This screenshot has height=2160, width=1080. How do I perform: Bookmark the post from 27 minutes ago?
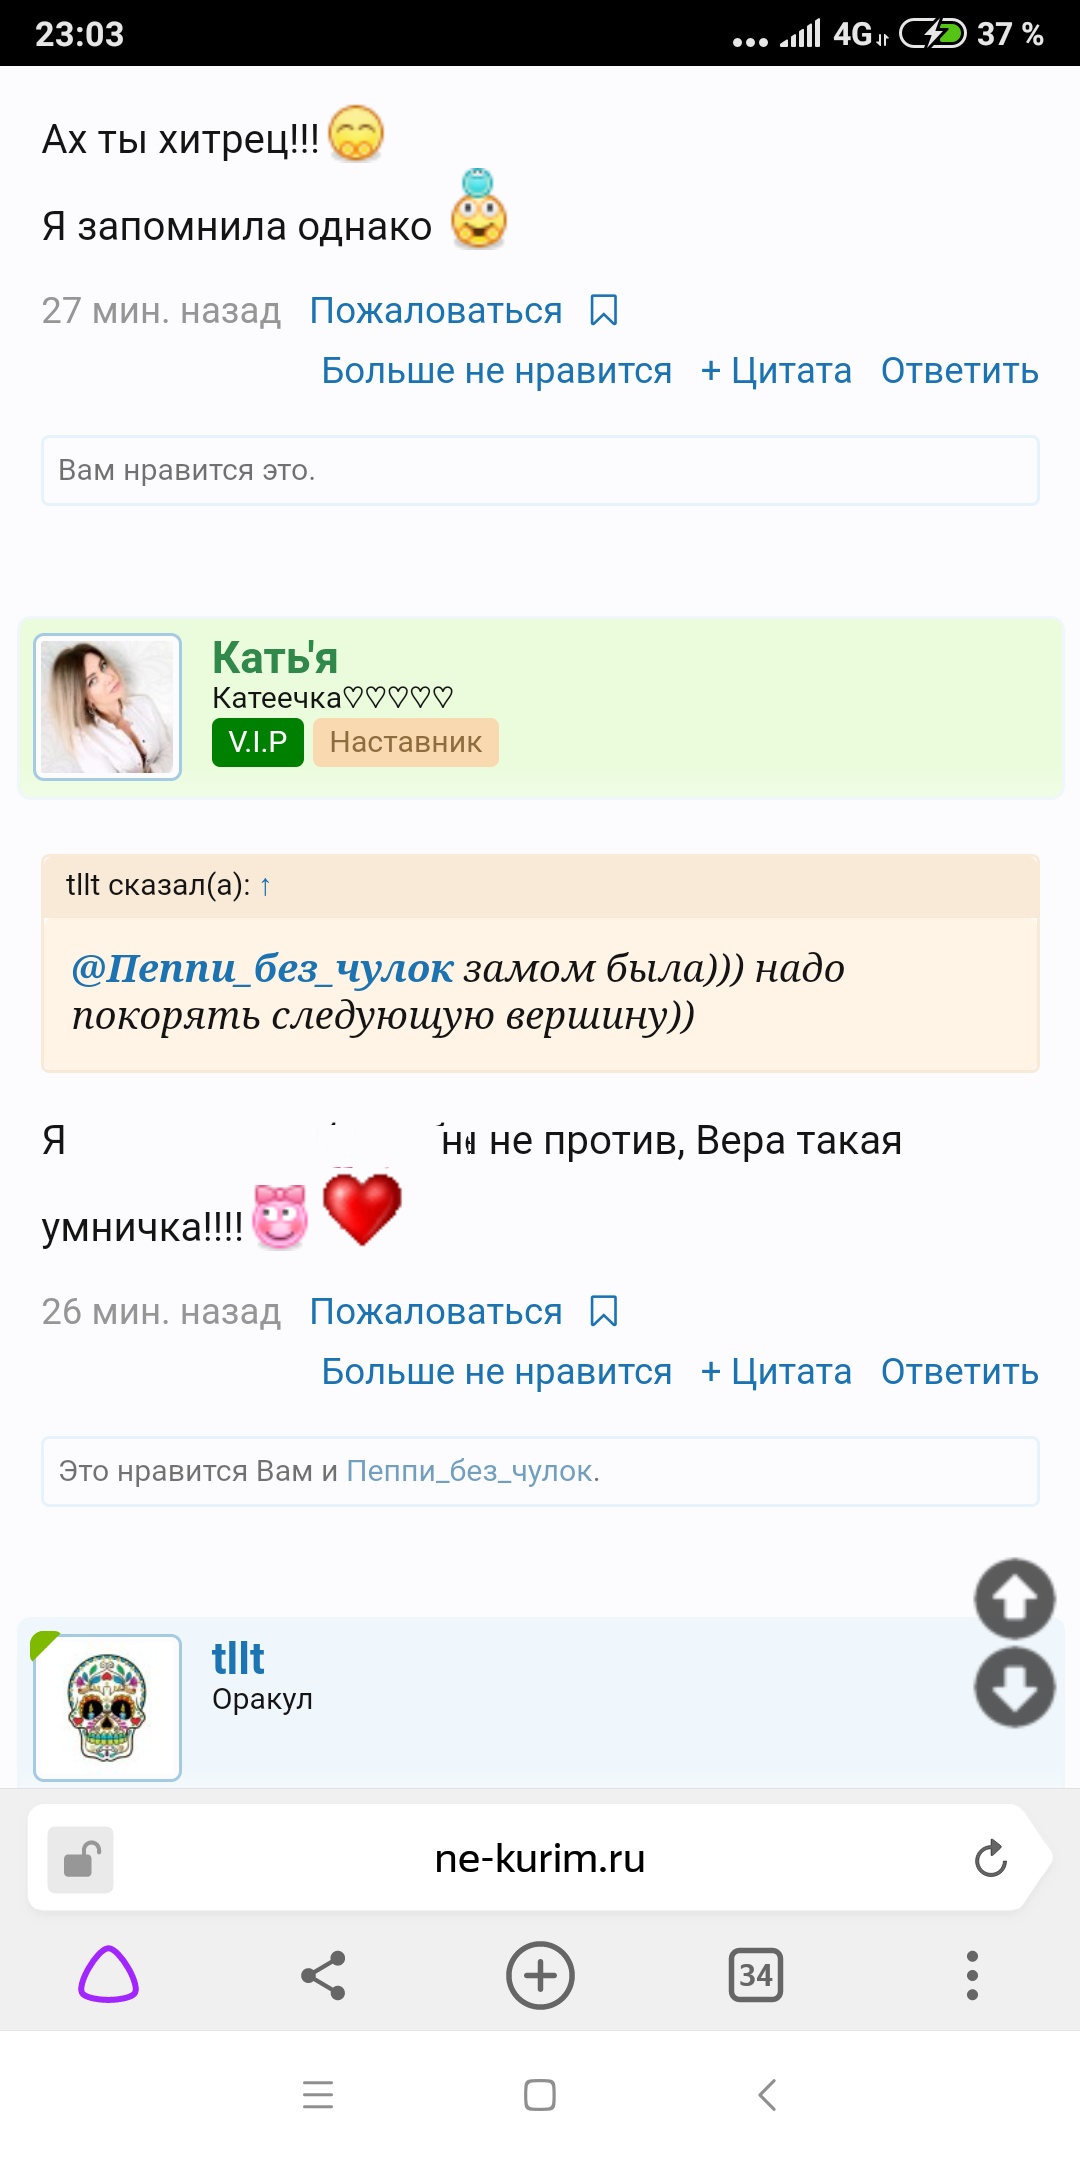pos(604,311)
